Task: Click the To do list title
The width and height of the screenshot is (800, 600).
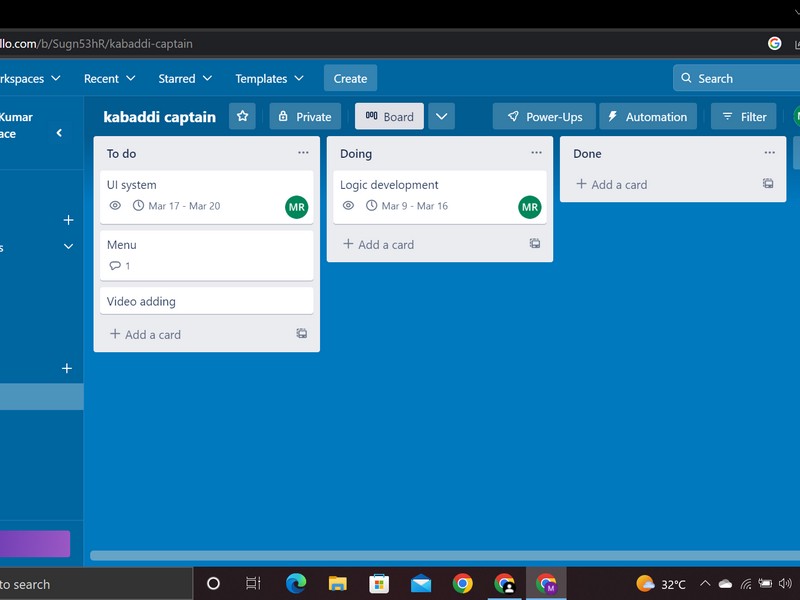Action: (121, 154)
